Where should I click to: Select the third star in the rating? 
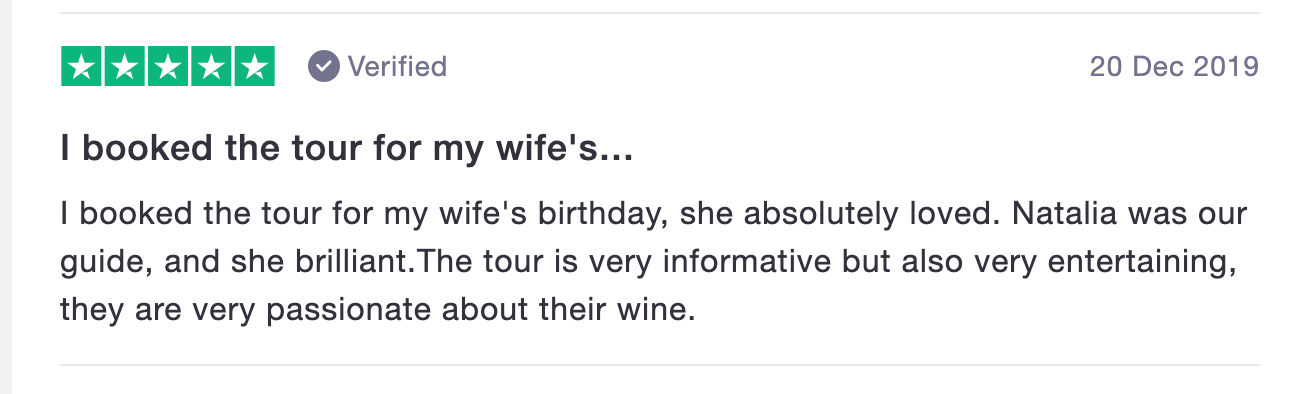tap(168, 67)
